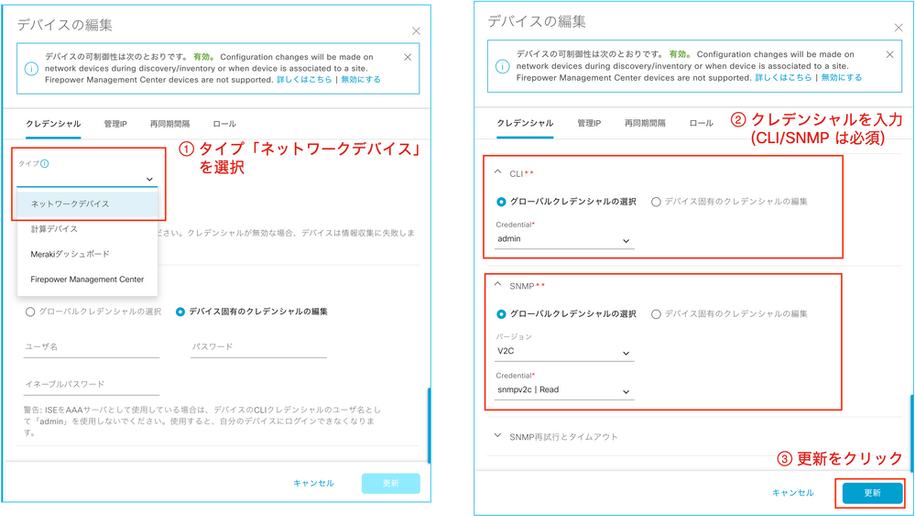The width and height of the screenshot is (915, 516).
Task: Collapse the SNMP section
Action: pos(498,285)
